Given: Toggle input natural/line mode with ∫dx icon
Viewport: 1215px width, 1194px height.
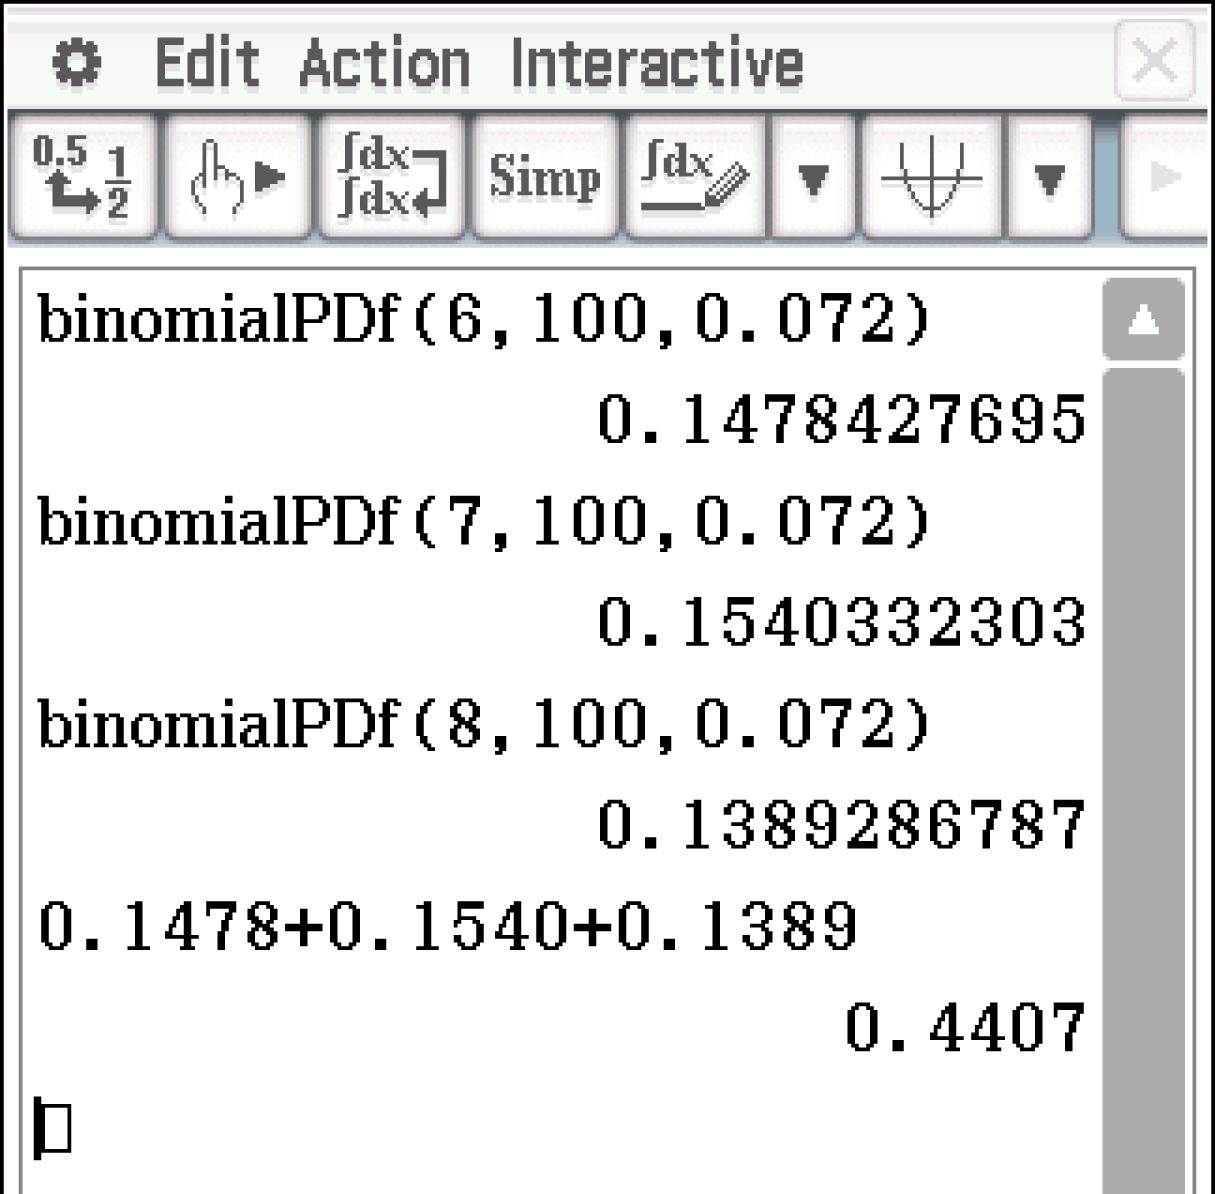Looking at the screenshot, I should point(391,178).
